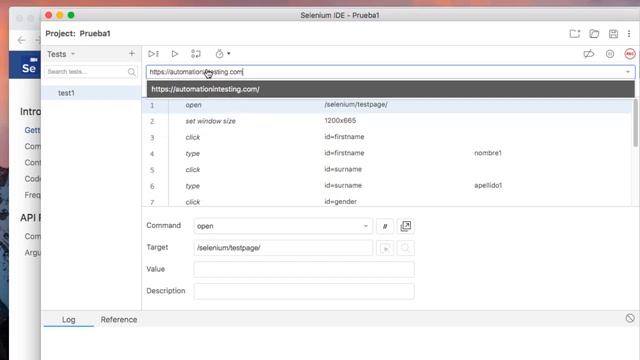Select row 4 type id=firstname
The image size is (640, 360).
(x=388, y=153)
